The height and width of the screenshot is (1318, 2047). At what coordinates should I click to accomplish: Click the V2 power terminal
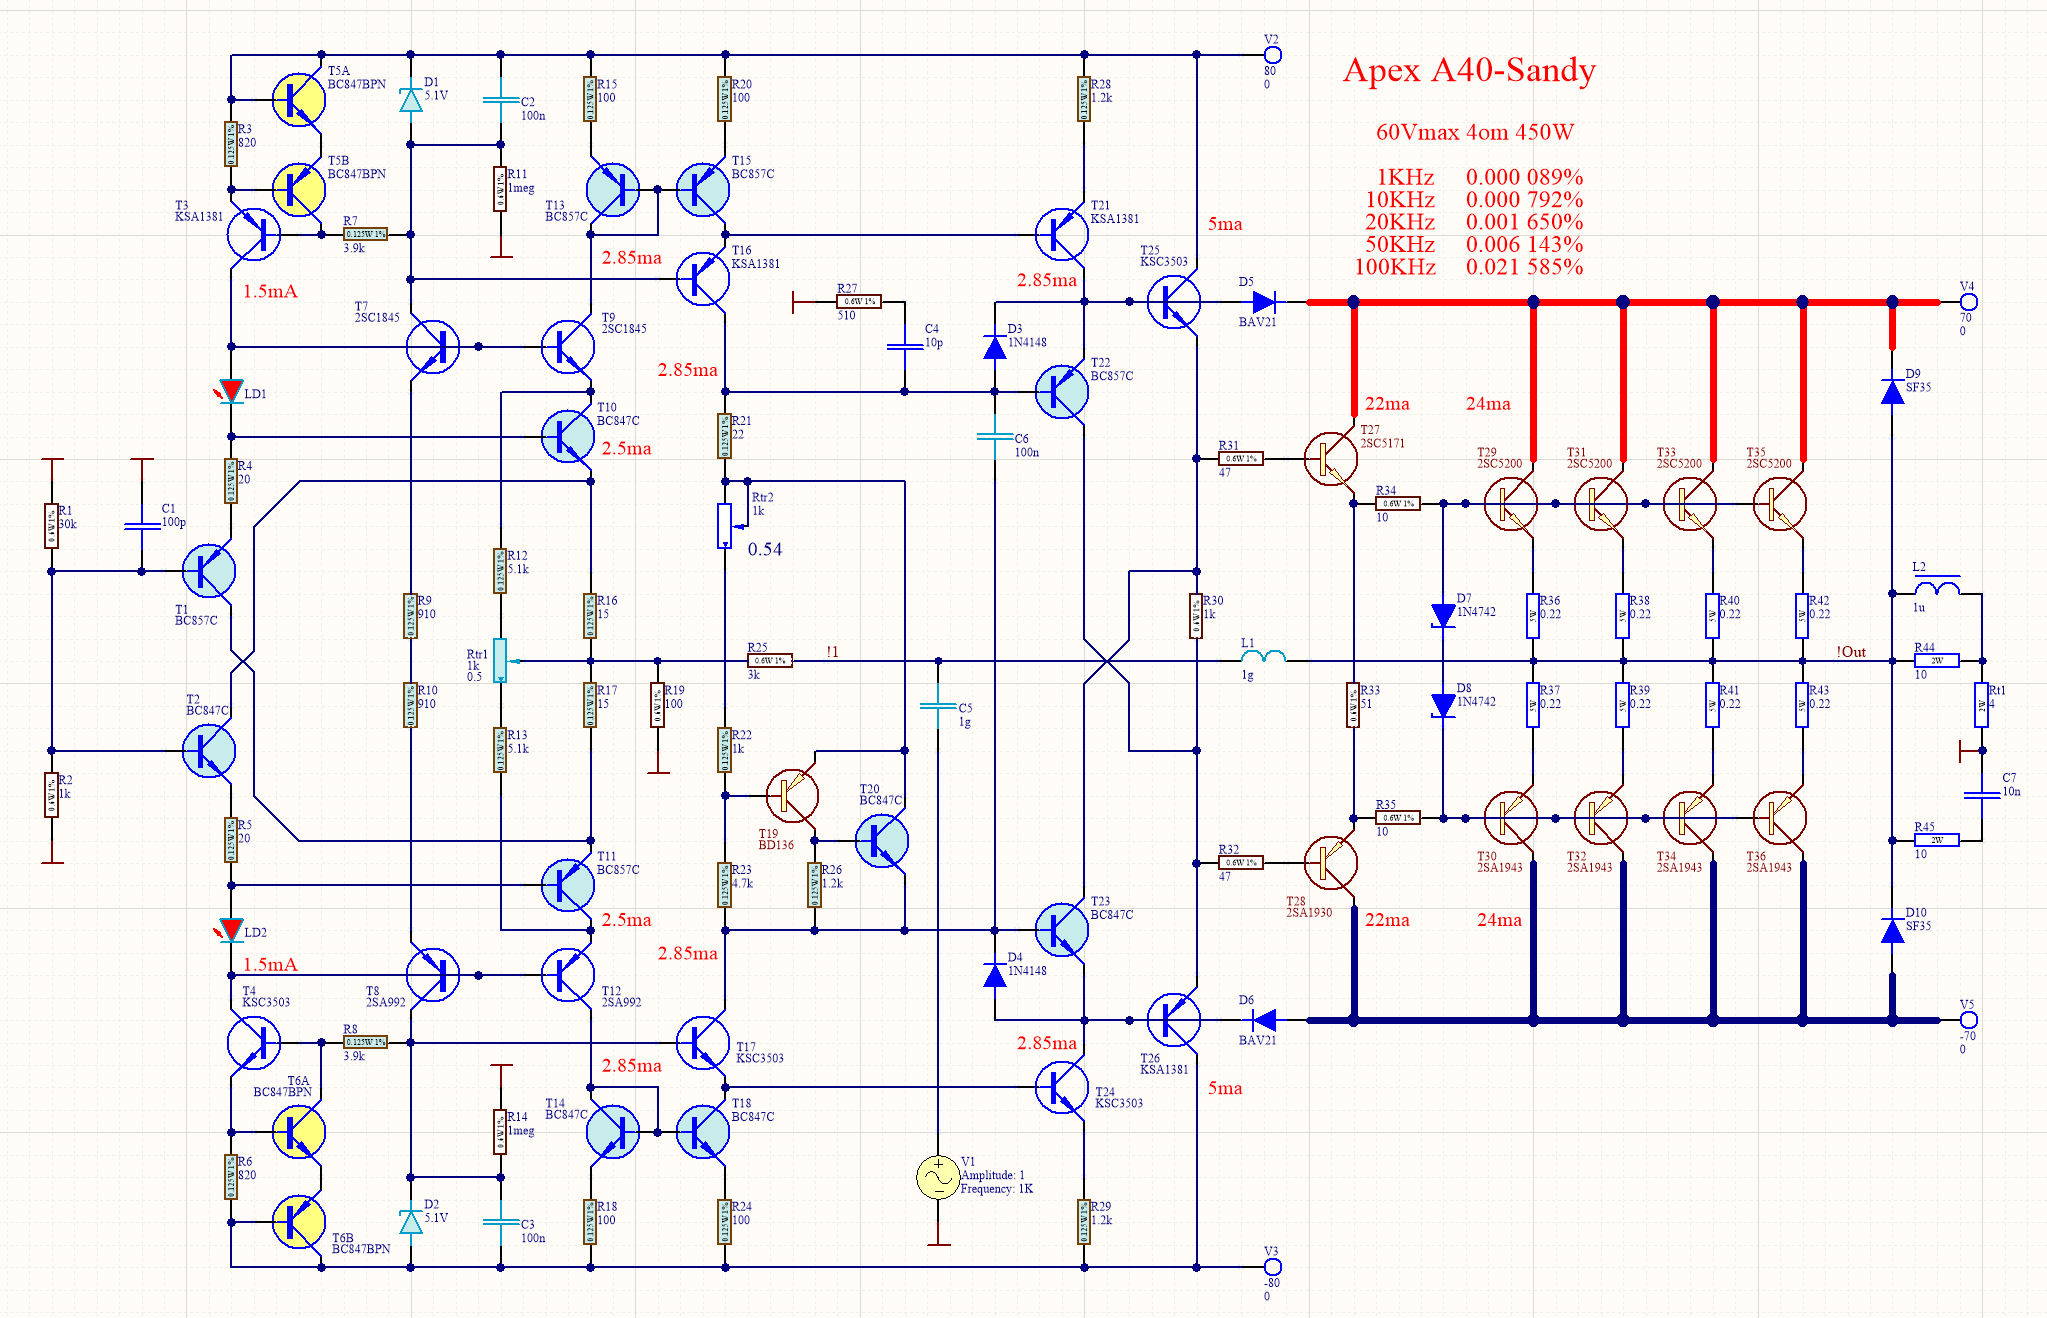click(x=1273, y=55)
